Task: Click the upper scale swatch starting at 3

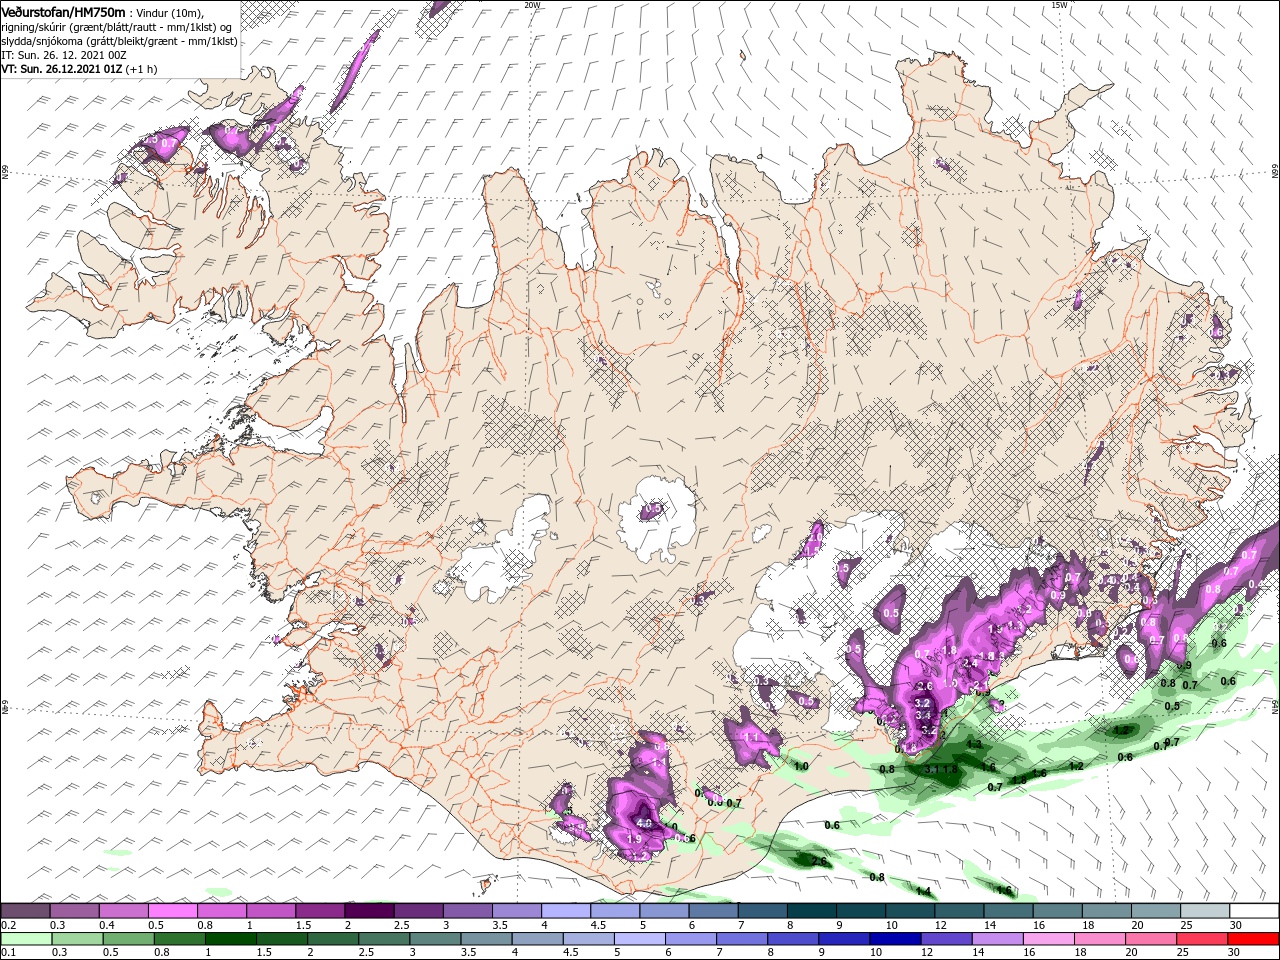Action: click(x=467, y=911)
